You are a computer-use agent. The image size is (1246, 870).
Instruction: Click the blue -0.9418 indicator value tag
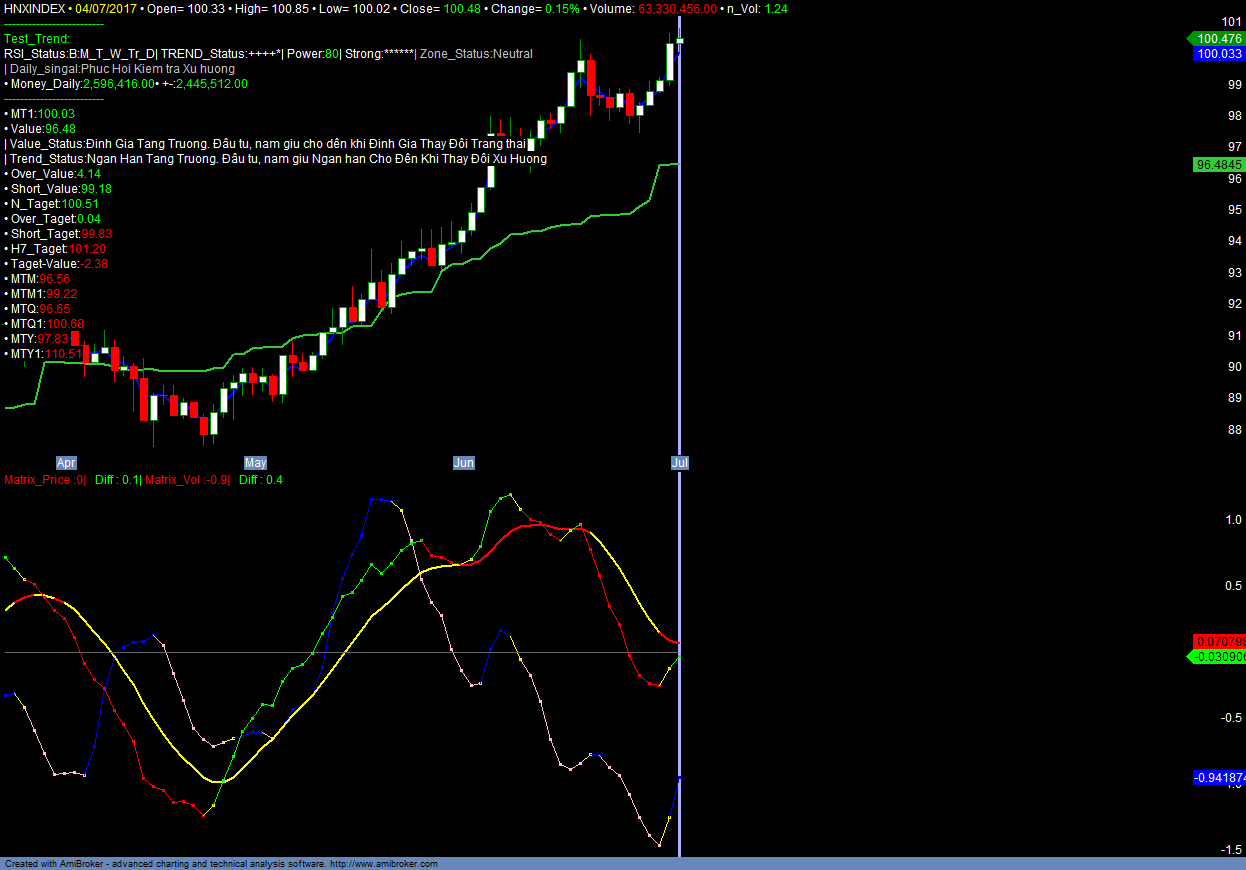click(x=1219, y=777)
